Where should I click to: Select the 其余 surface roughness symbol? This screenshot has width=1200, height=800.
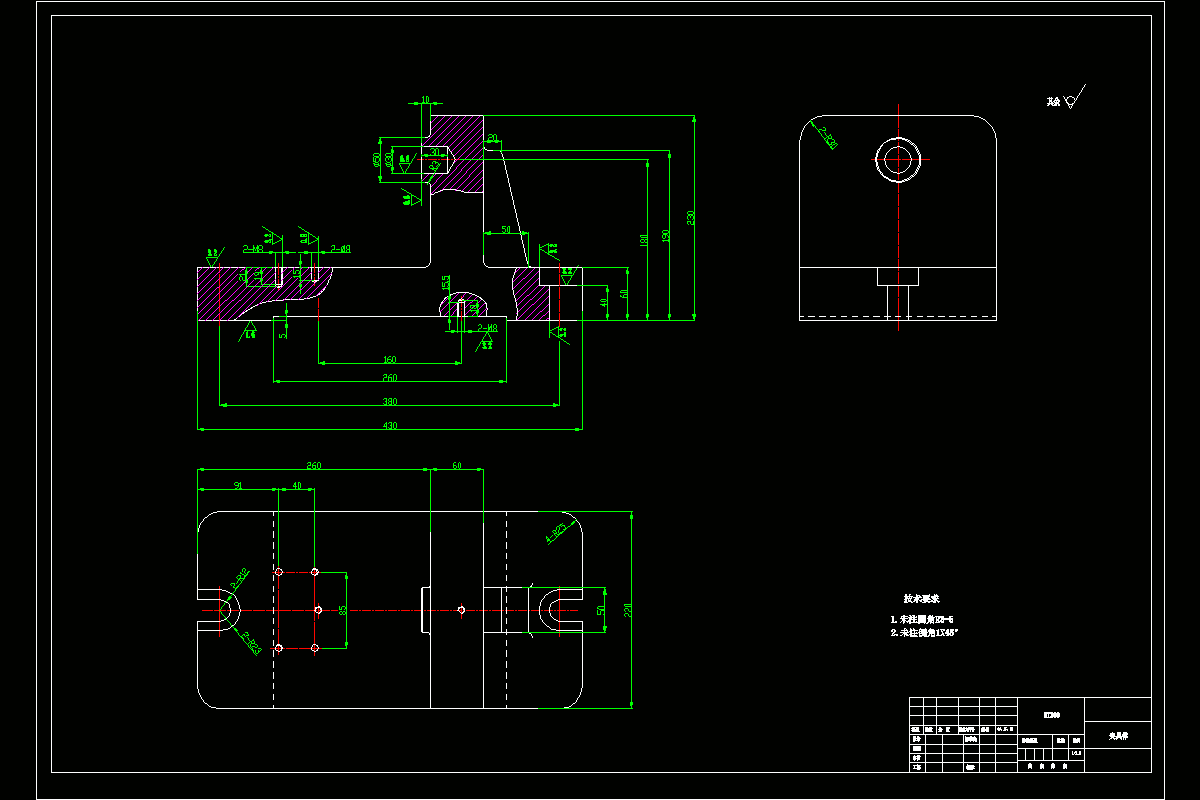(1065, 99)
